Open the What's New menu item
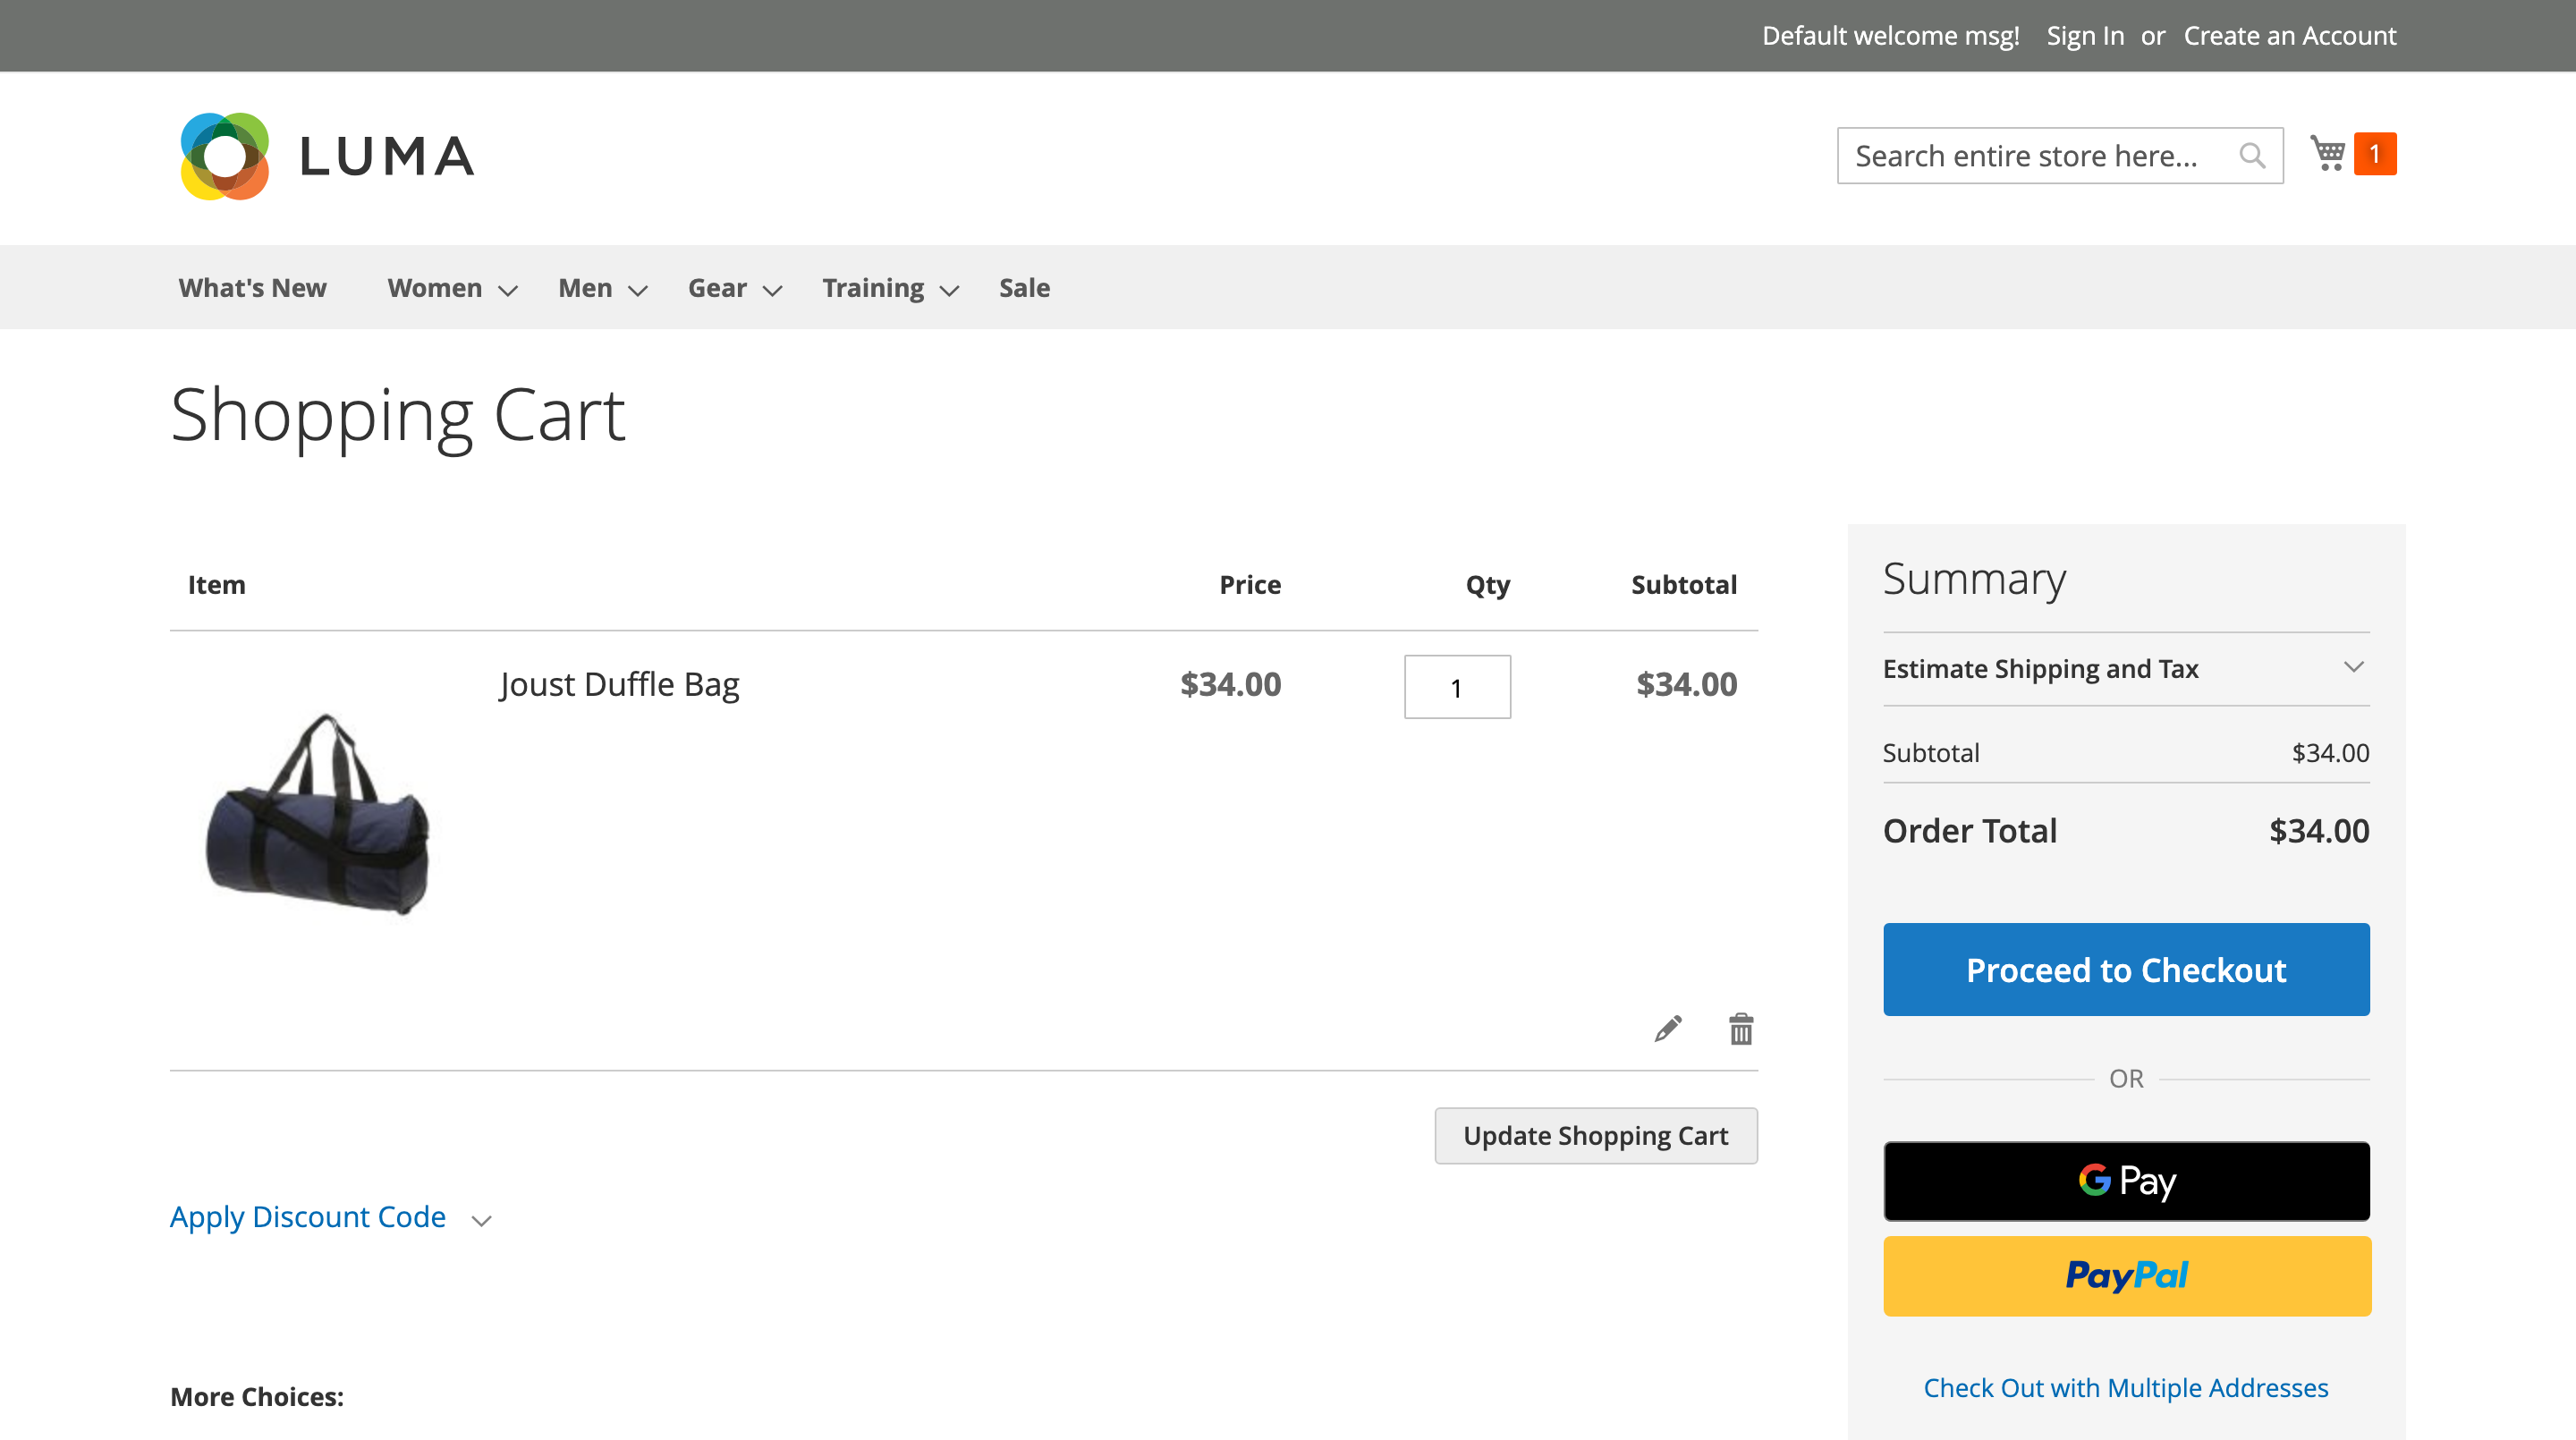The image size is (2576, 1440). point(252,288)
